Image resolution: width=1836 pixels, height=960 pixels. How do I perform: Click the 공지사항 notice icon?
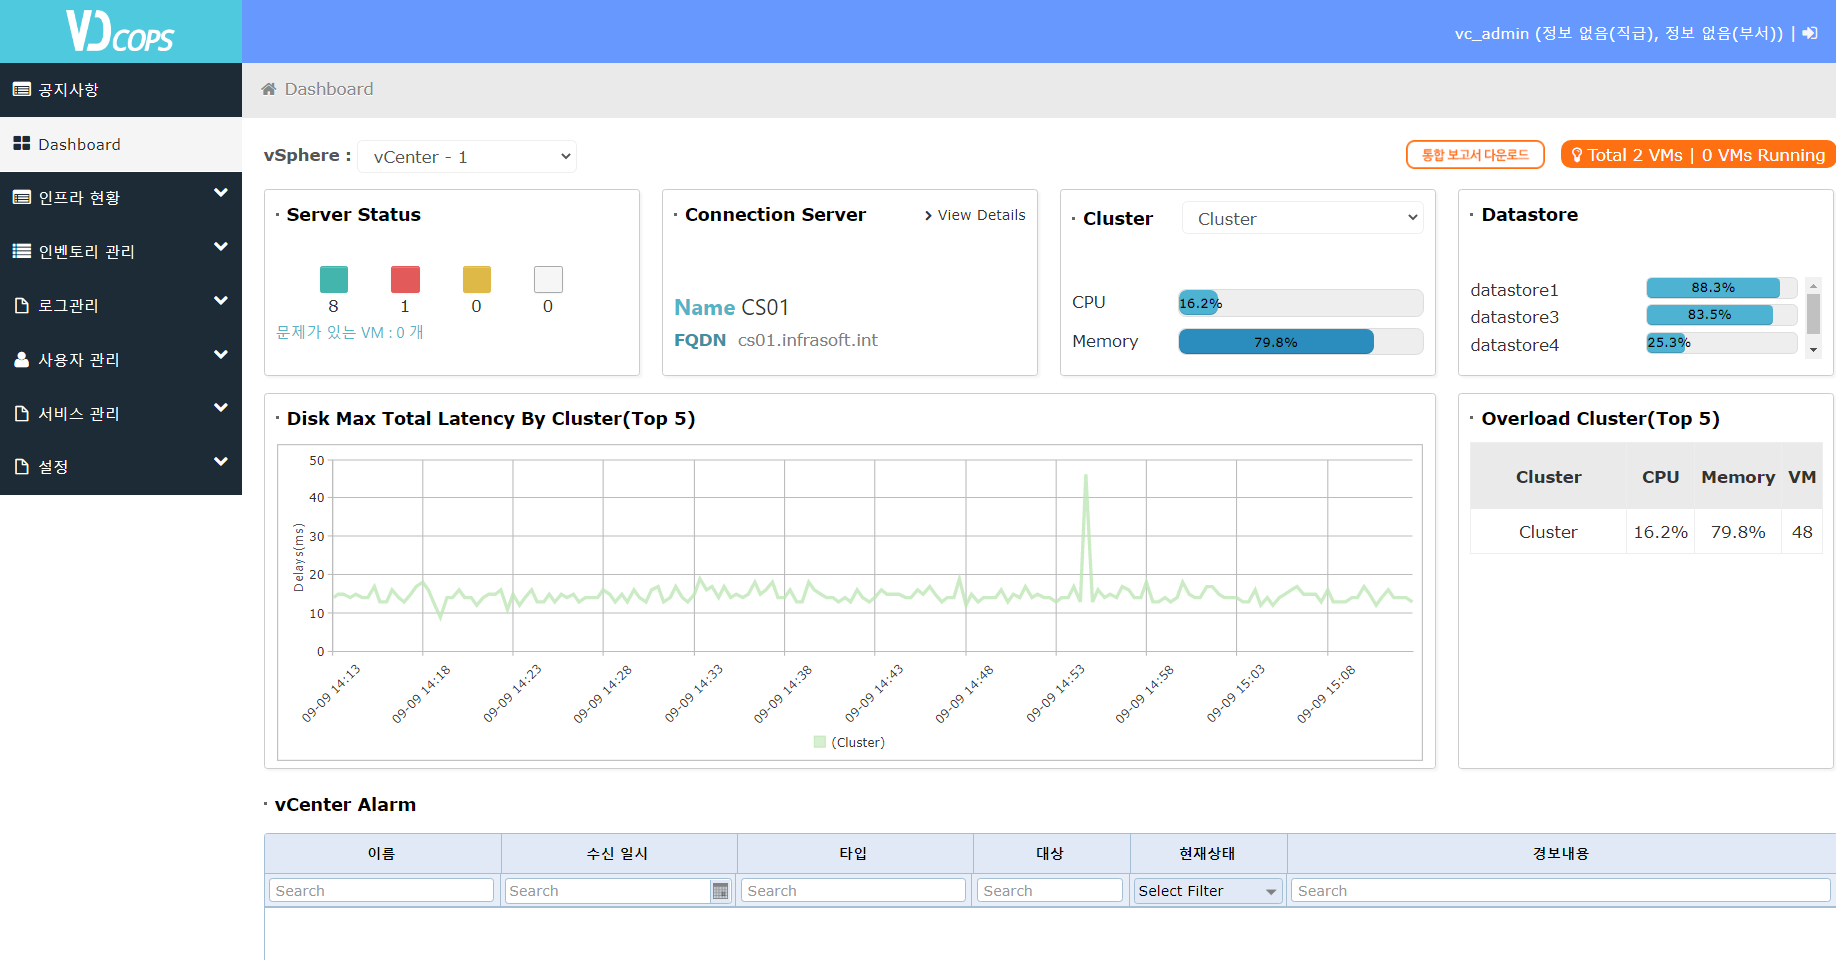pyautogui.click(x=22, y=90)
